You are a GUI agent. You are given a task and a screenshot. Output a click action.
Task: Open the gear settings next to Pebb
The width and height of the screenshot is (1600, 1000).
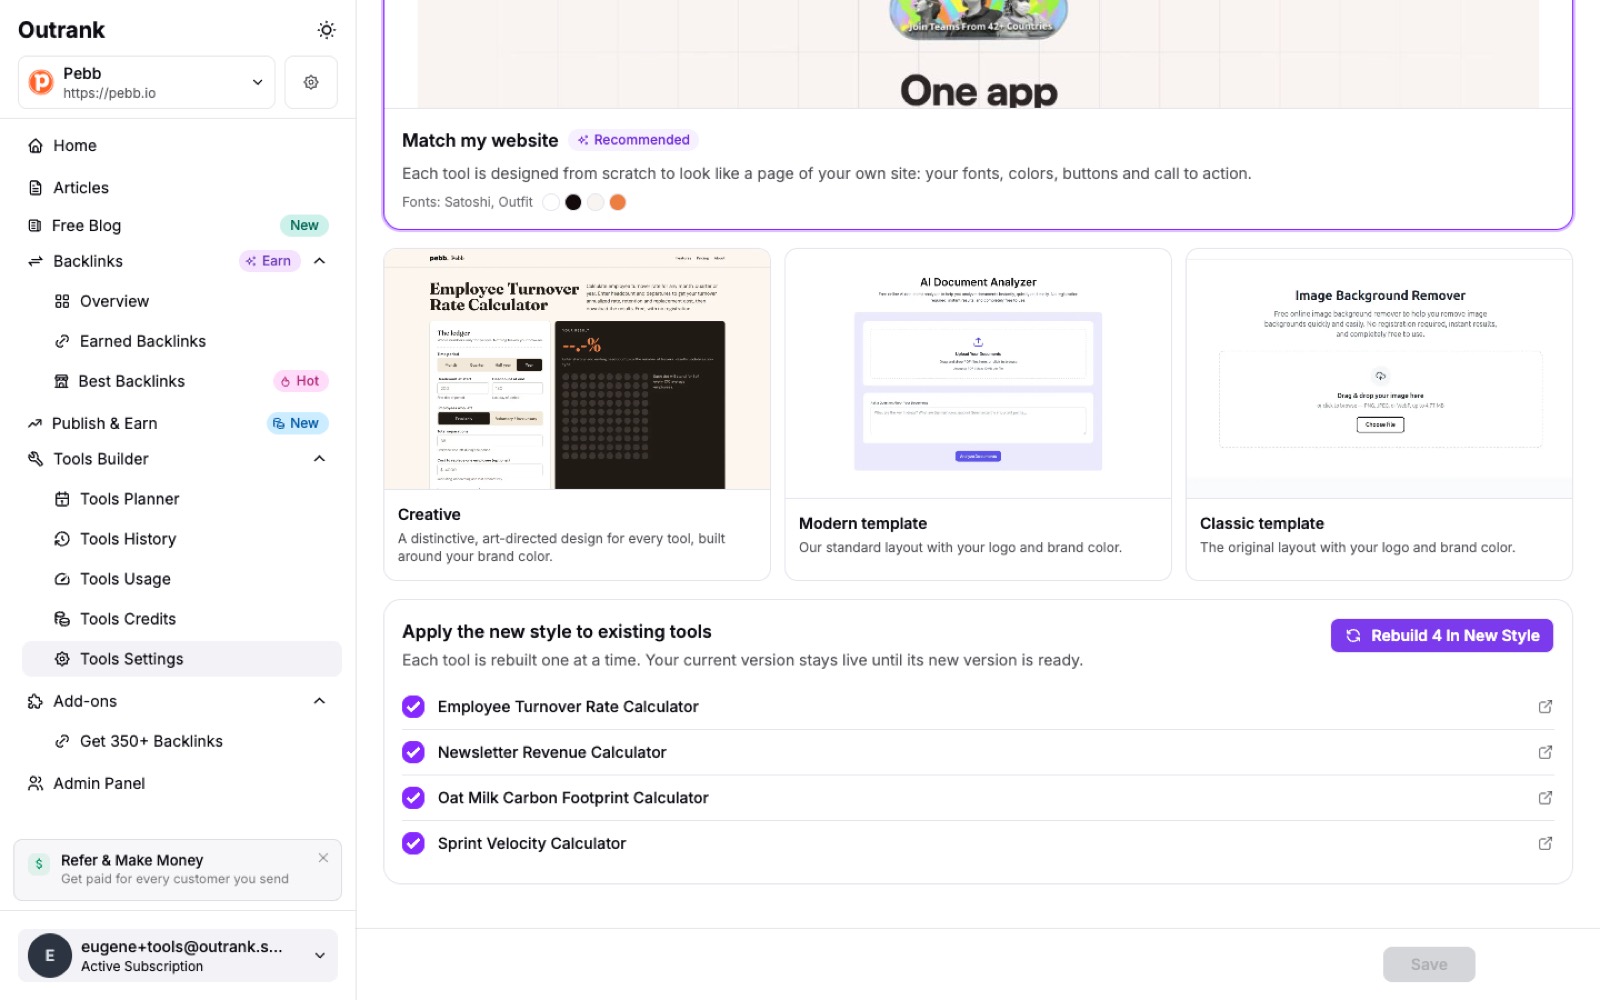click(x=311, y=82)
